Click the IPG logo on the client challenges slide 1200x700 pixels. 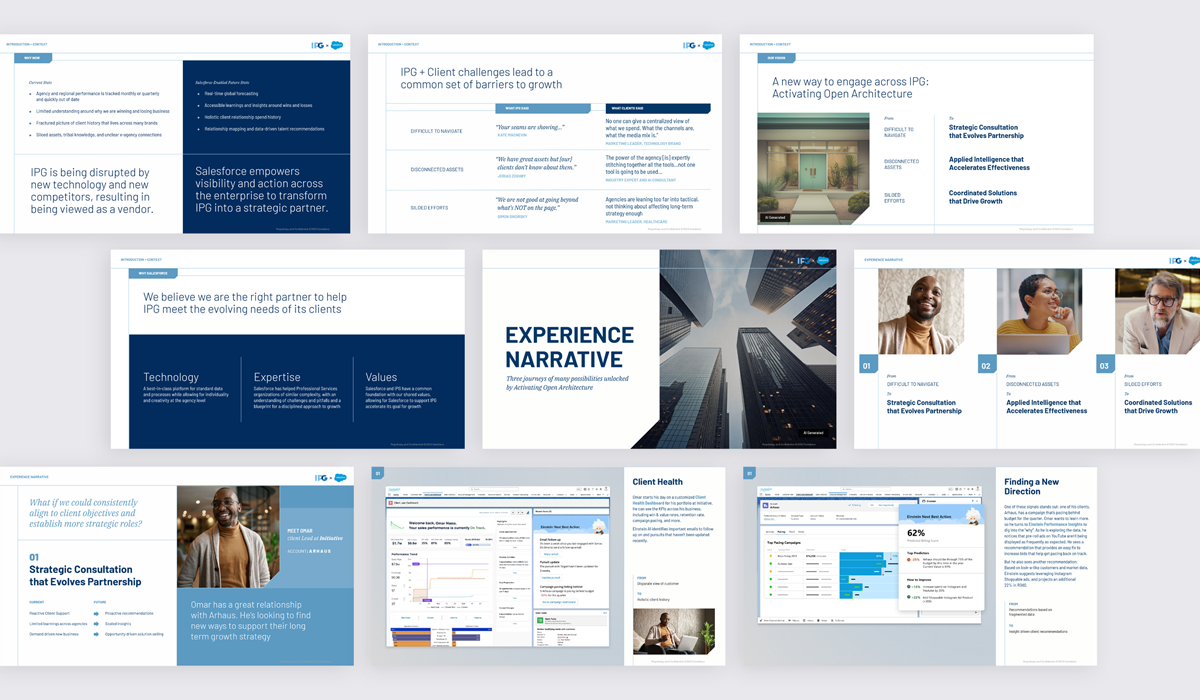[x=688, y=45]
